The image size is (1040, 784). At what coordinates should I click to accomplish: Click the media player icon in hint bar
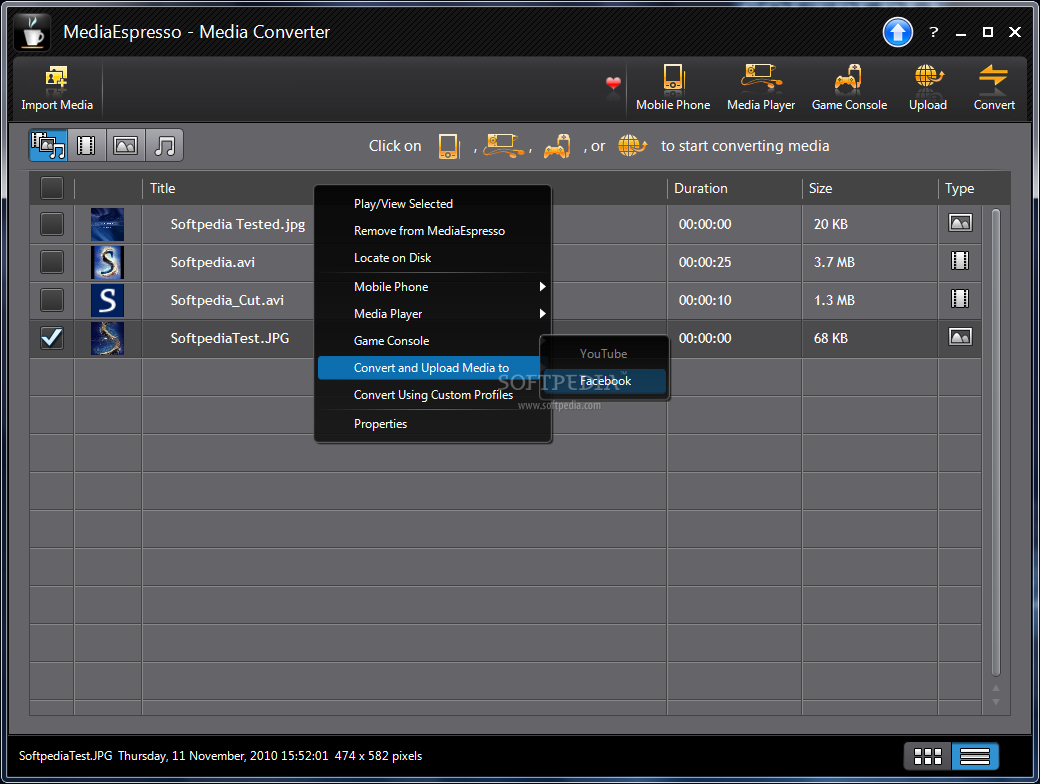[x=504, y=146]
